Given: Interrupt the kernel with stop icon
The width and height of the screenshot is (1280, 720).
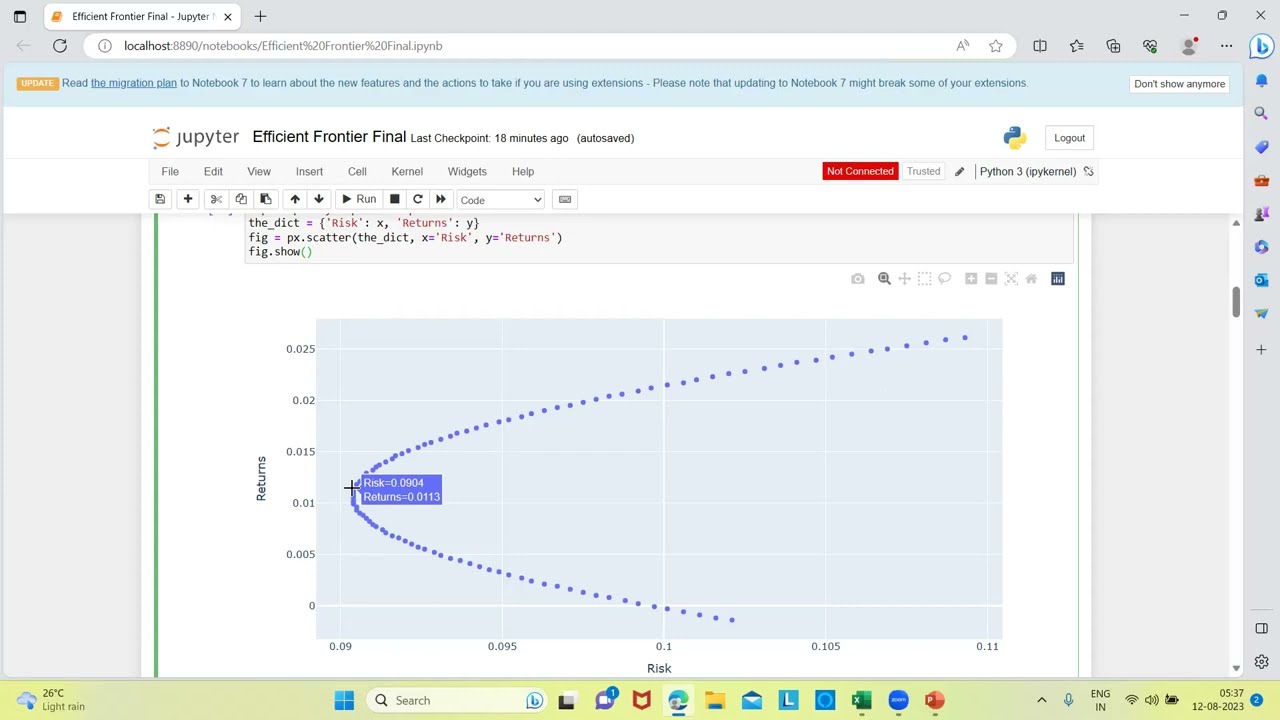Looking at the screenshot, I should tap(395, 199).
